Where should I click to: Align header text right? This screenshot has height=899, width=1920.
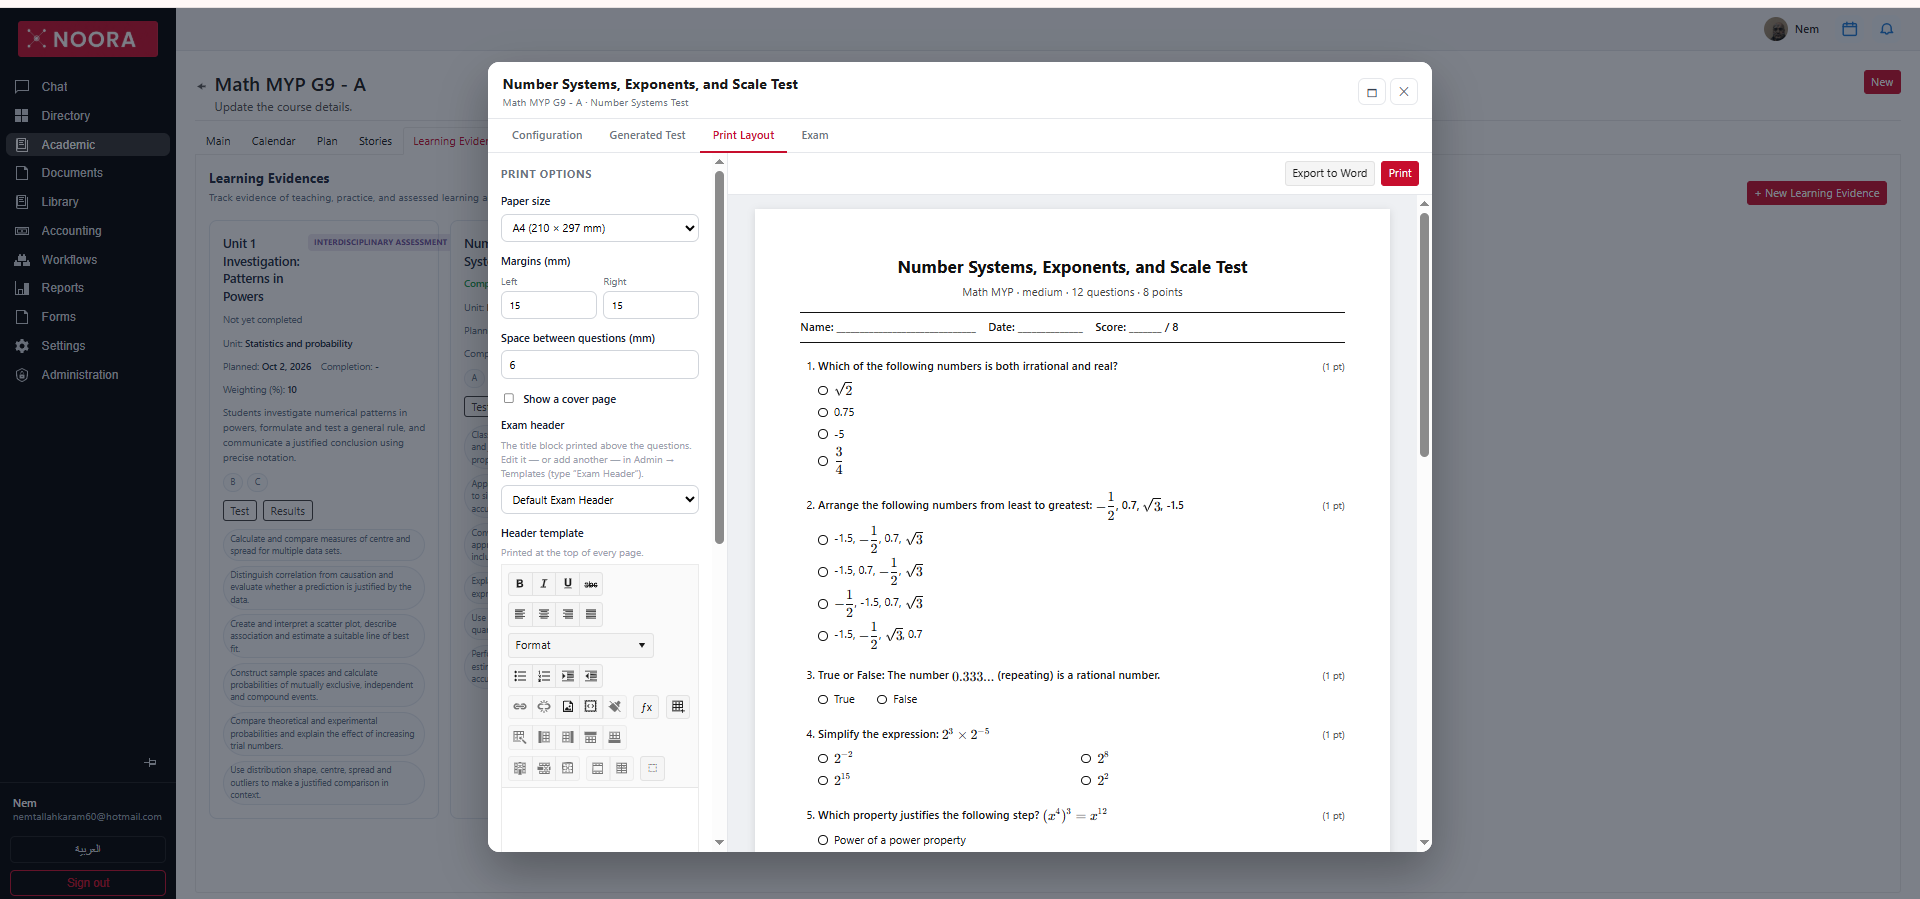click(568, 614)
